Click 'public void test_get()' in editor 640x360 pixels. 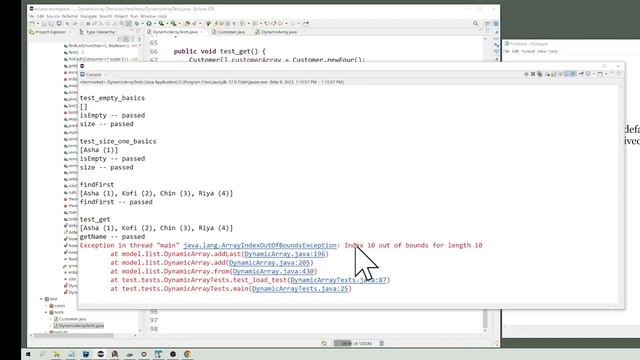(x=220, y=51)
